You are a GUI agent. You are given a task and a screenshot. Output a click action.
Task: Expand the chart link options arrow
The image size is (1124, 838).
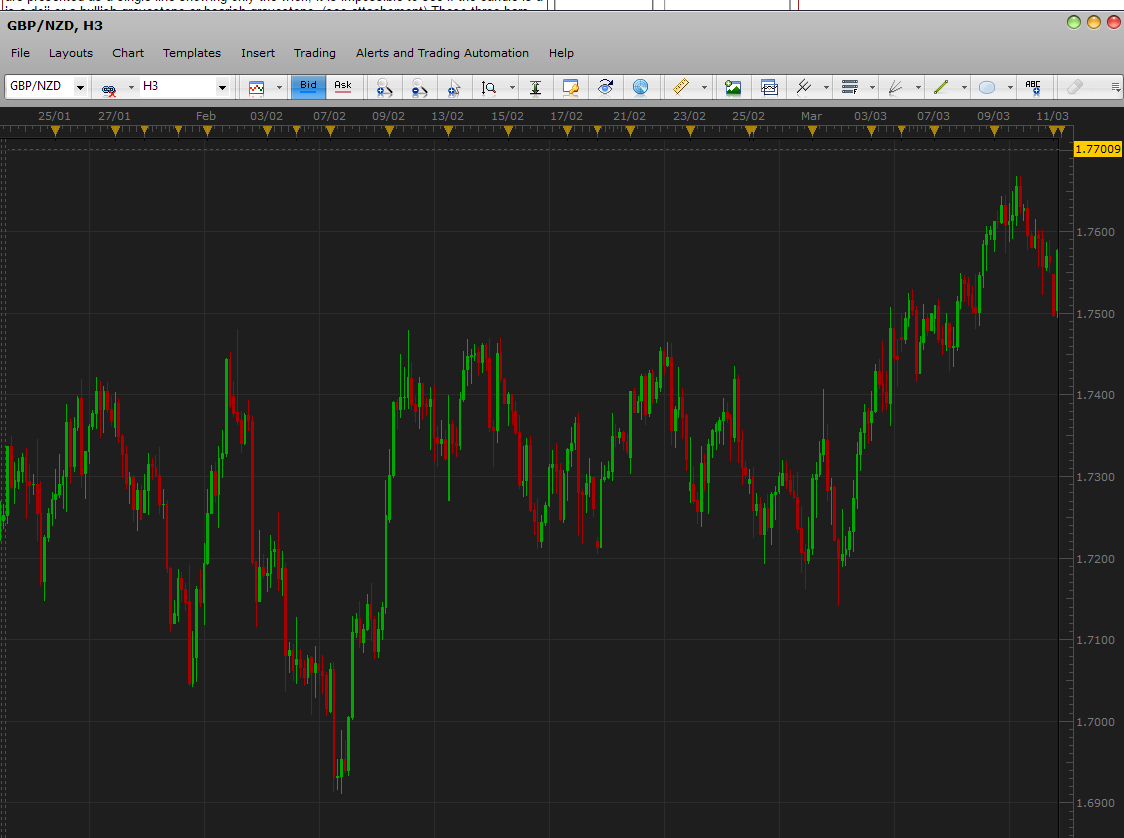pyautogui.click(x=131, y=87)
